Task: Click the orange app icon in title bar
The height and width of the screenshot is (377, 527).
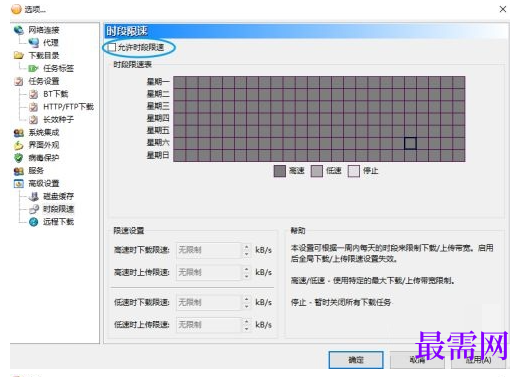Action: pyautogui.click(x=16, y=9)
